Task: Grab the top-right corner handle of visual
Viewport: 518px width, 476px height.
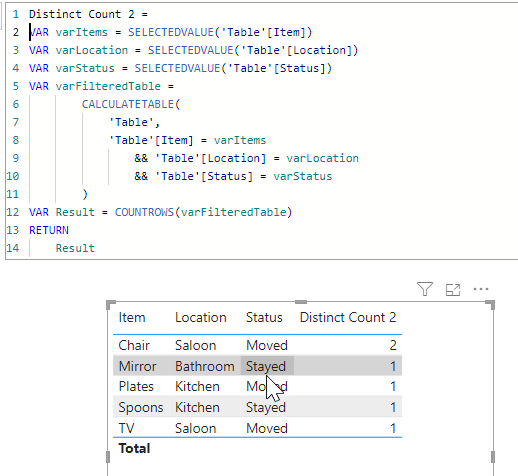Action: click(490, 304)
